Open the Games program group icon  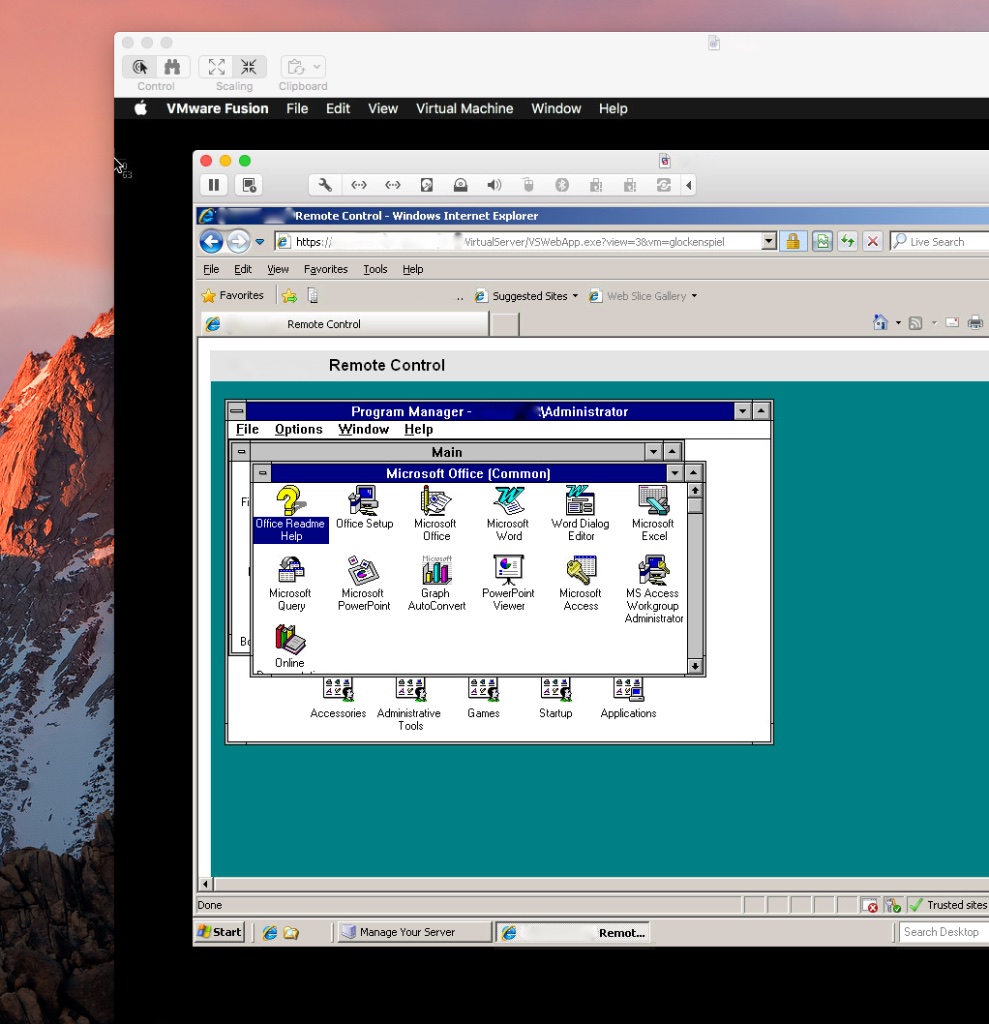click(483, 691)
